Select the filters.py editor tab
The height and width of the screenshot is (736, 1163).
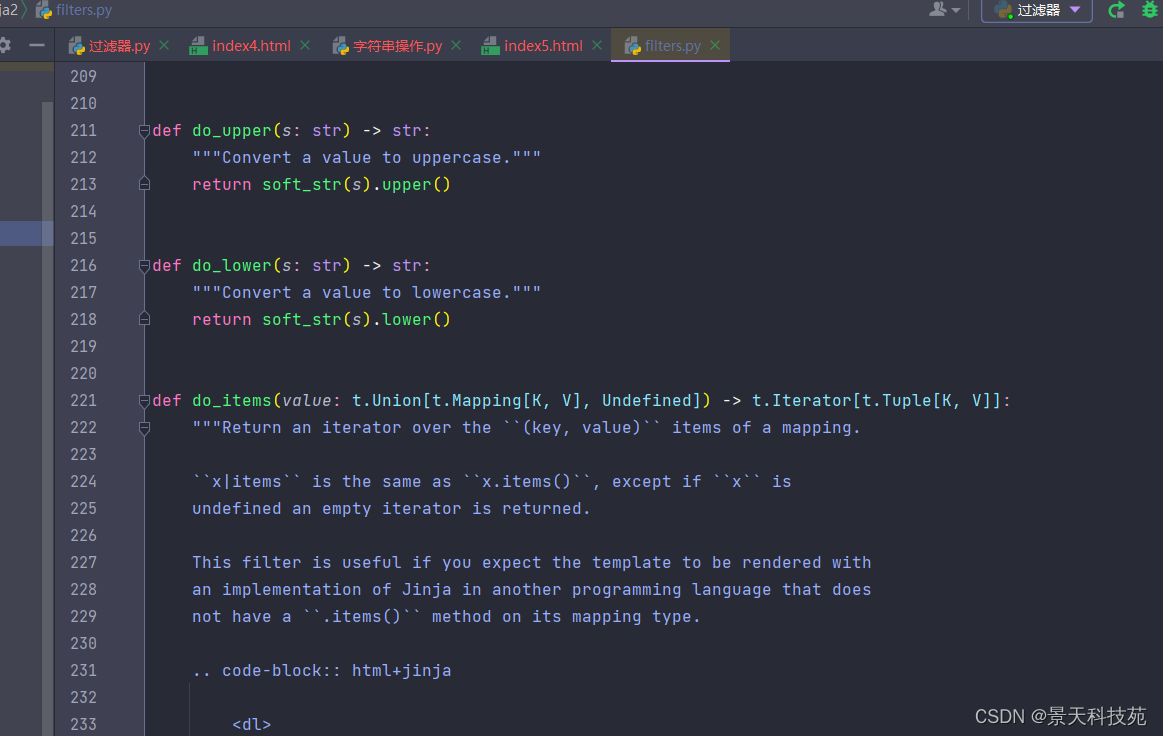click(672, 46)
